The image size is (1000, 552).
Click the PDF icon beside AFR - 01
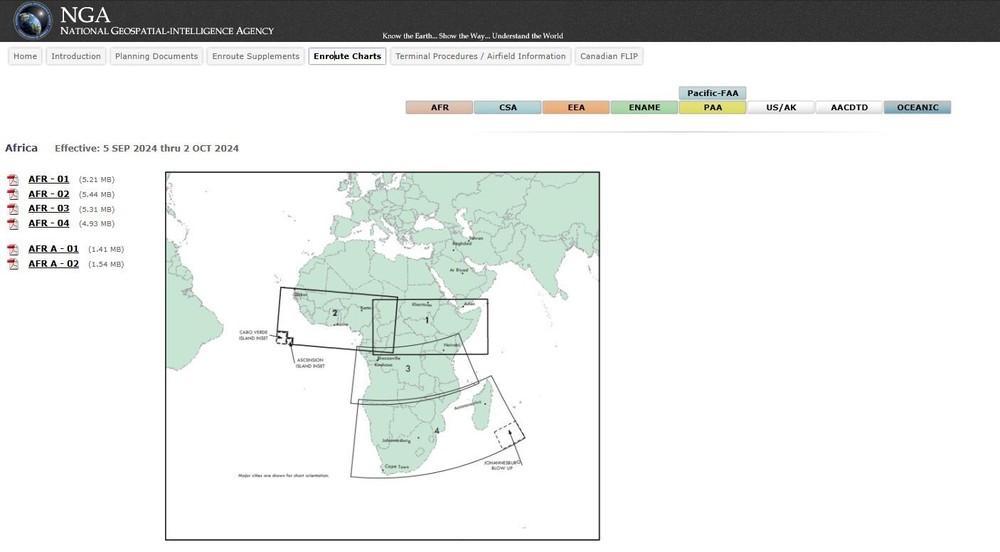point(13,180)
